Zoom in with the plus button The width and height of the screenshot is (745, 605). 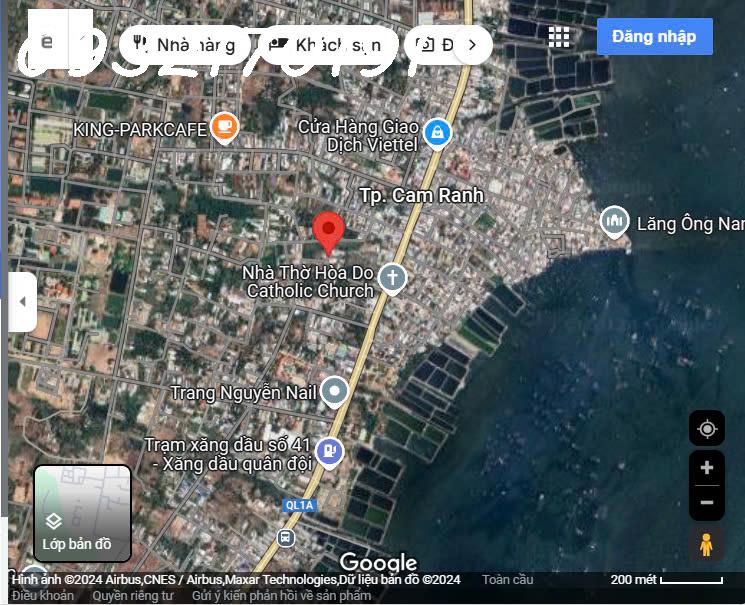point(707,468)
